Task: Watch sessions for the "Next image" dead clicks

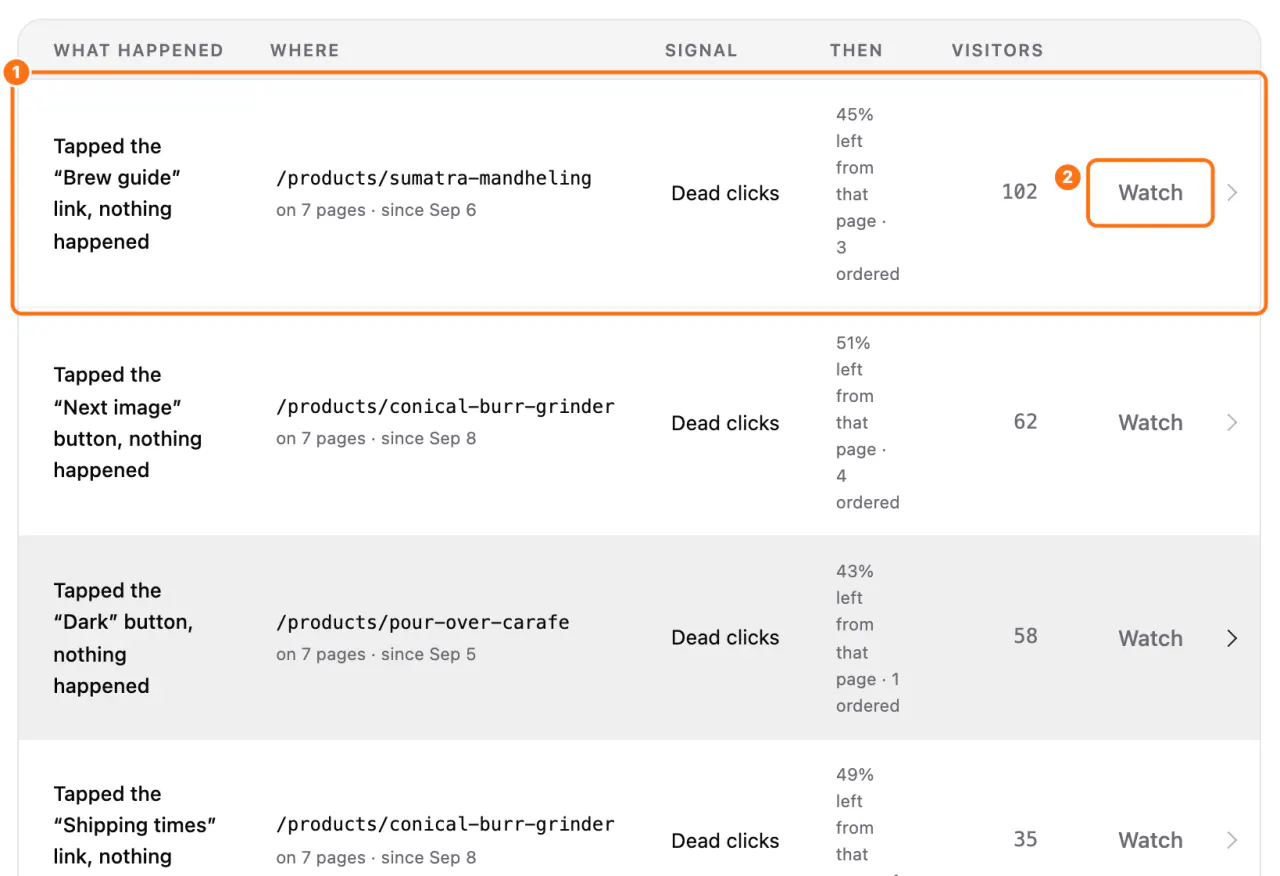Action: point(1150,423)
